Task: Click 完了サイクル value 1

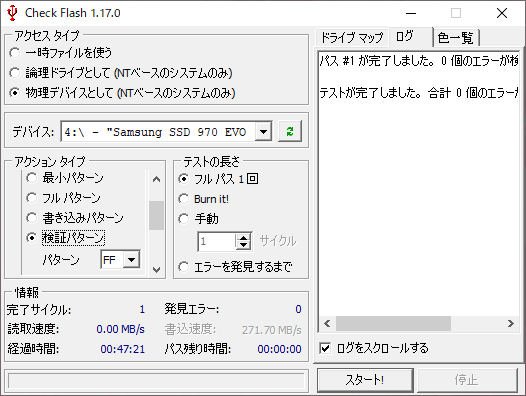Action: (x=142, y=309)
